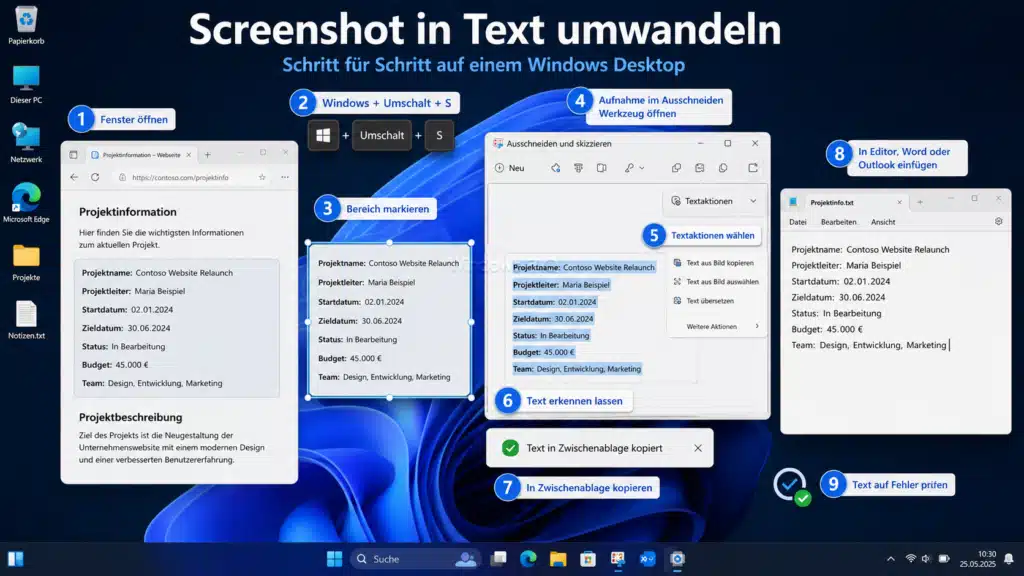Add a new tab in the text editor
Screen dimensions: 1024x576
click(920, 202)
